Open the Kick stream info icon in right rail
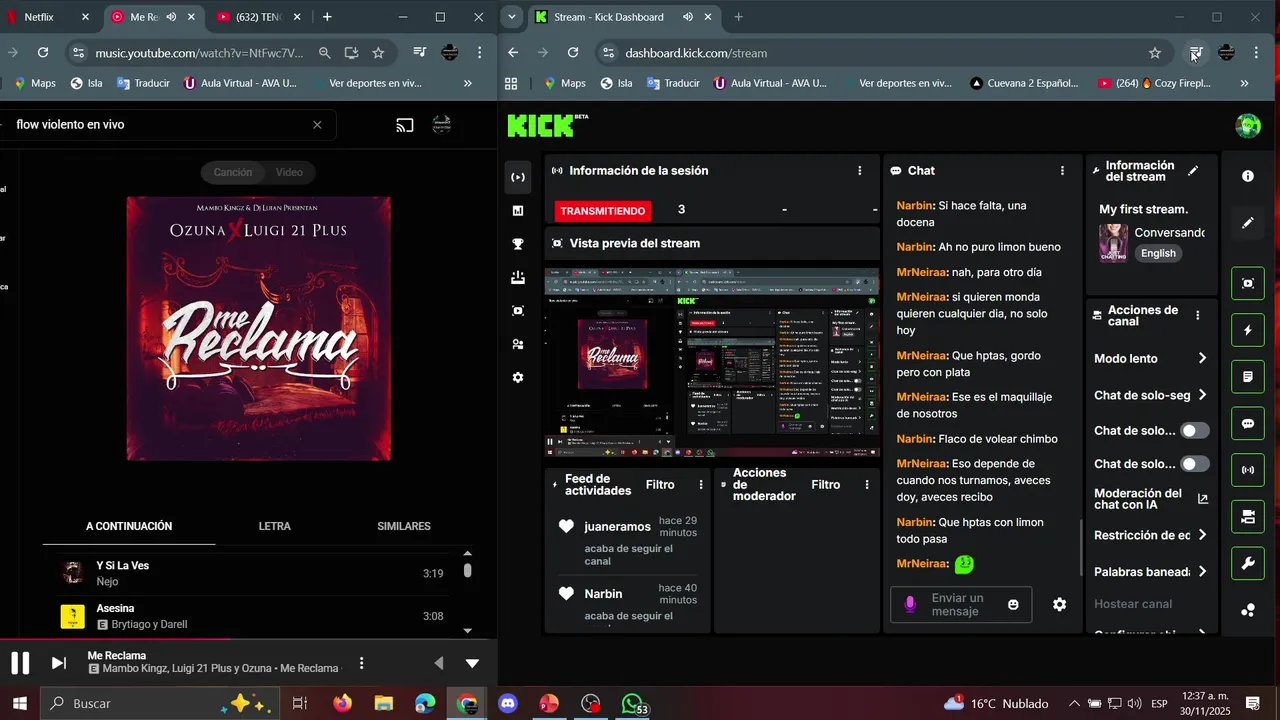The image size is (1280, 720). [x=1248, y=176]
